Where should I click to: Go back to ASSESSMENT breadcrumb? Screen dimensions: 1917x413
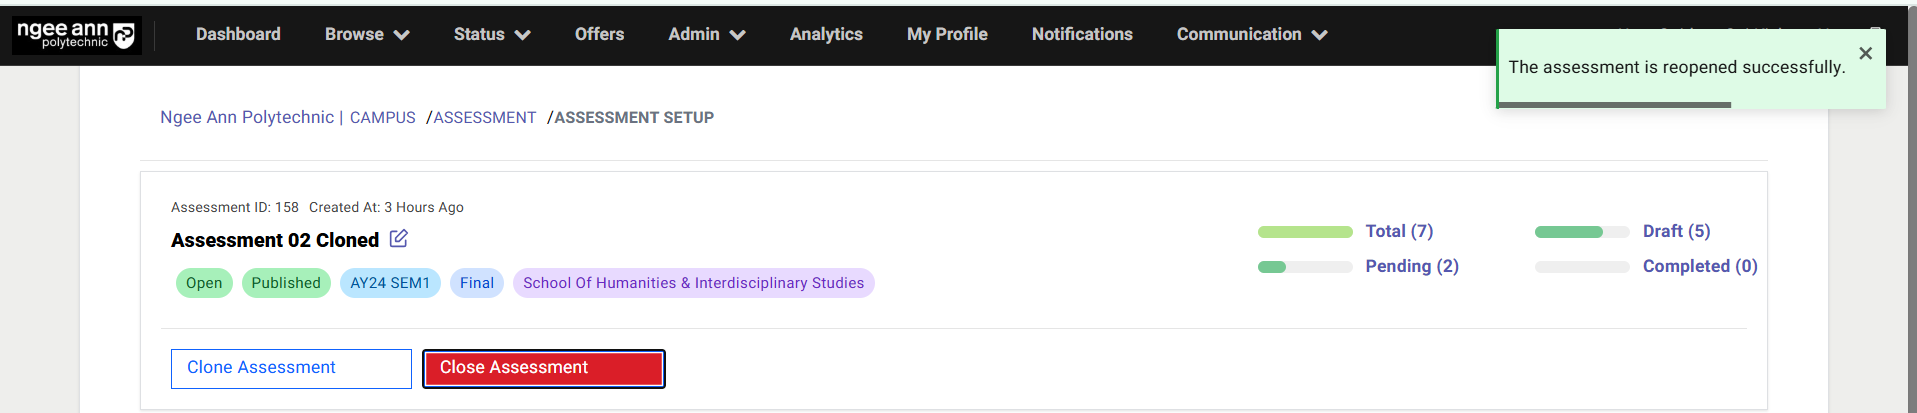[x=485, y=118]
